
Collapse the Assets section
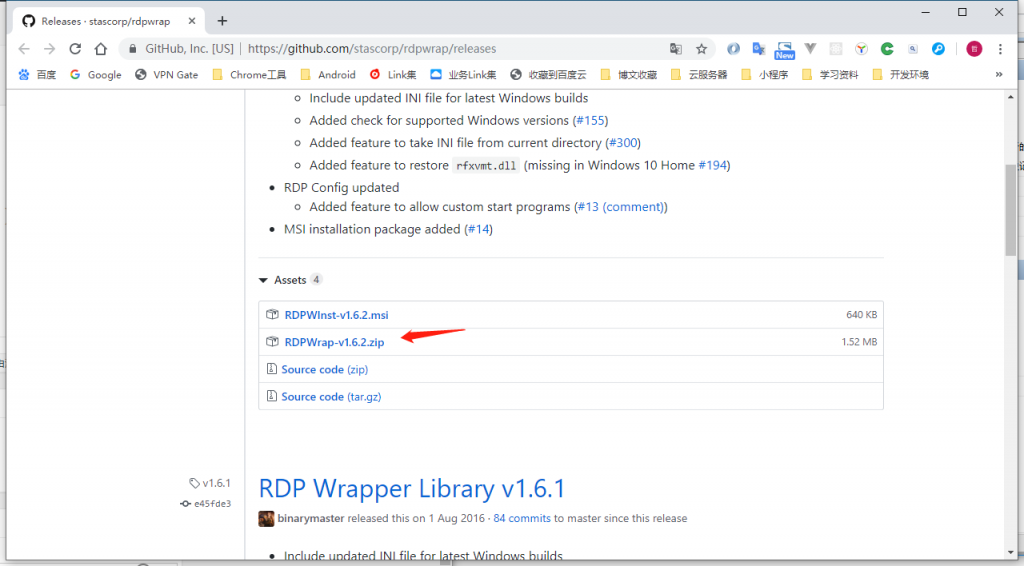(x=291, y=280)
